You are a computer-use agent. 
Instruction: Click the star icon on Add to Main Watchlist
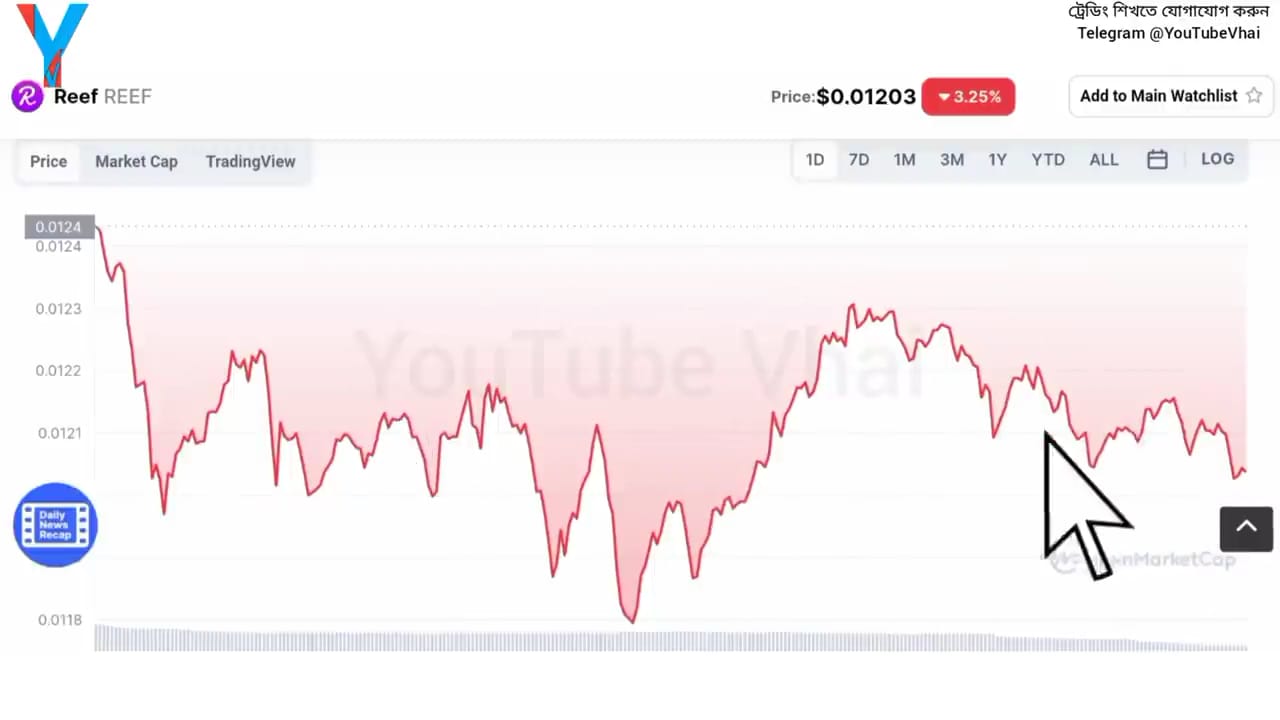click(x=1254, y=96)
